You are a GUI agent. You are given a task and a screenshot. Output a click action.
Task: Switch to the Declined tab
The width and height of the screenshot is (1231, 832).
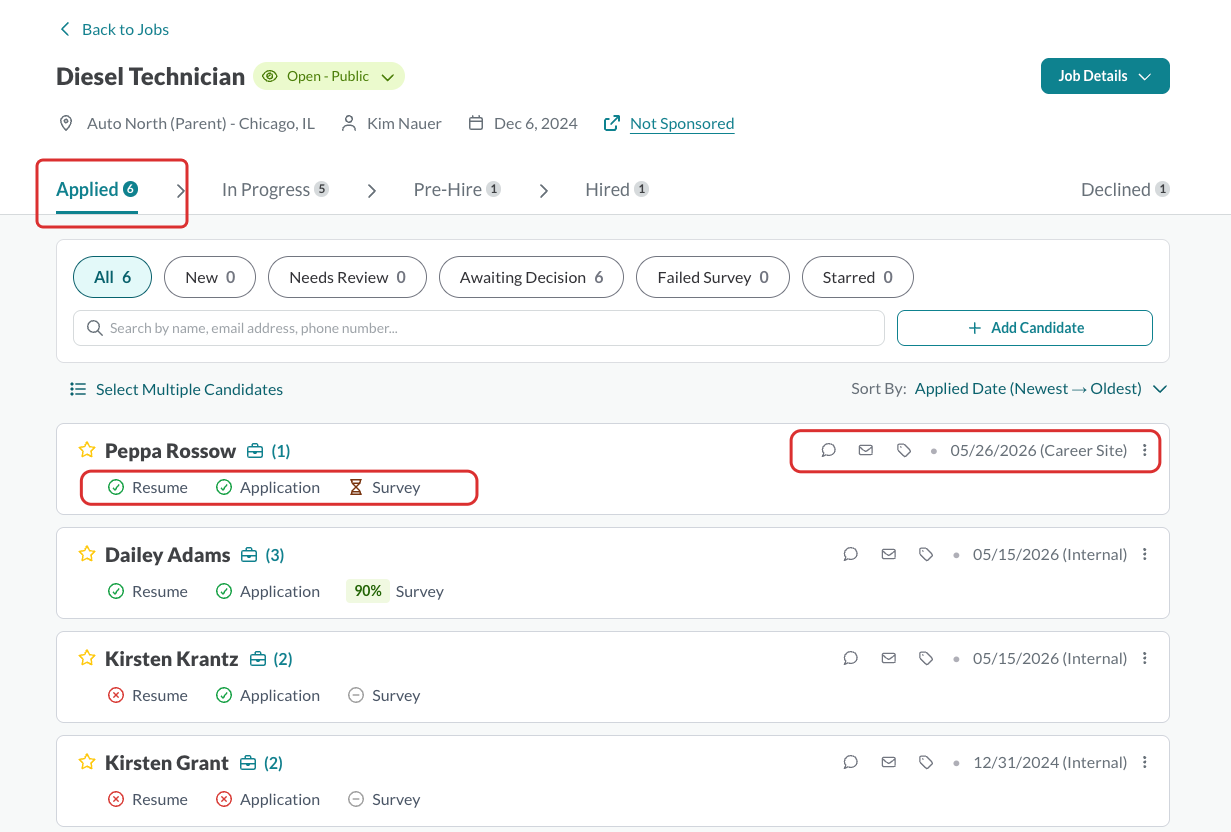[x=1125, y=189]
